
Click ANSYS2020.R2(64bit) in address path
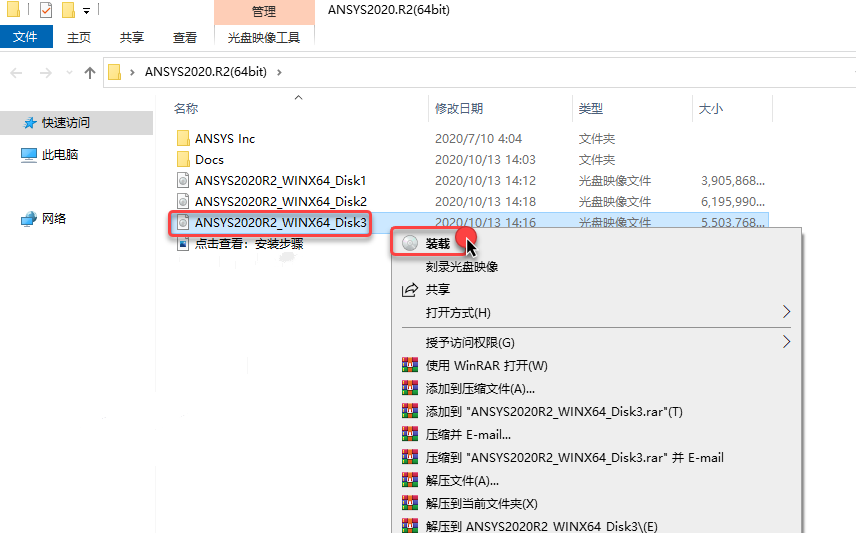pyautogui.click(x=206, y=72)
